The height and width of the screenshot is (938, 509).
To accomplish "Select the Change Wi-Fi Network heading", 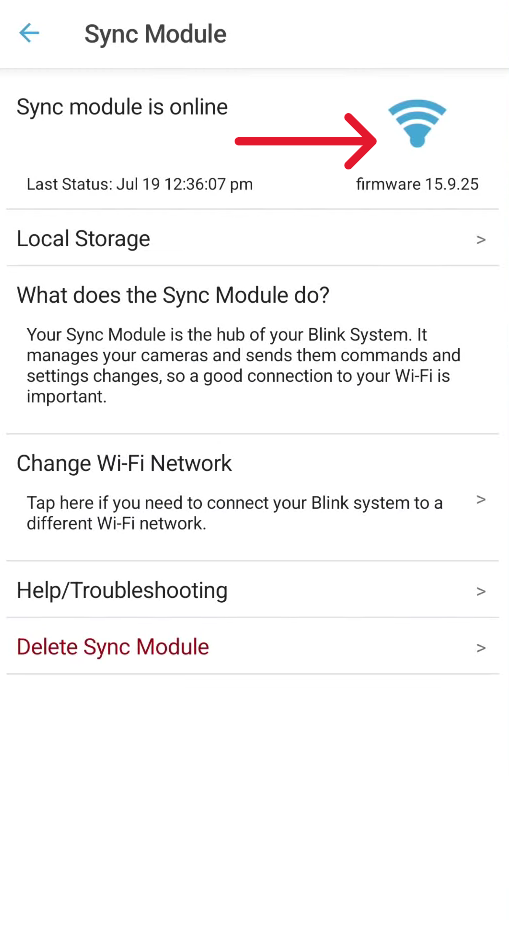I will pyautogui.click(x=124, y=464).
